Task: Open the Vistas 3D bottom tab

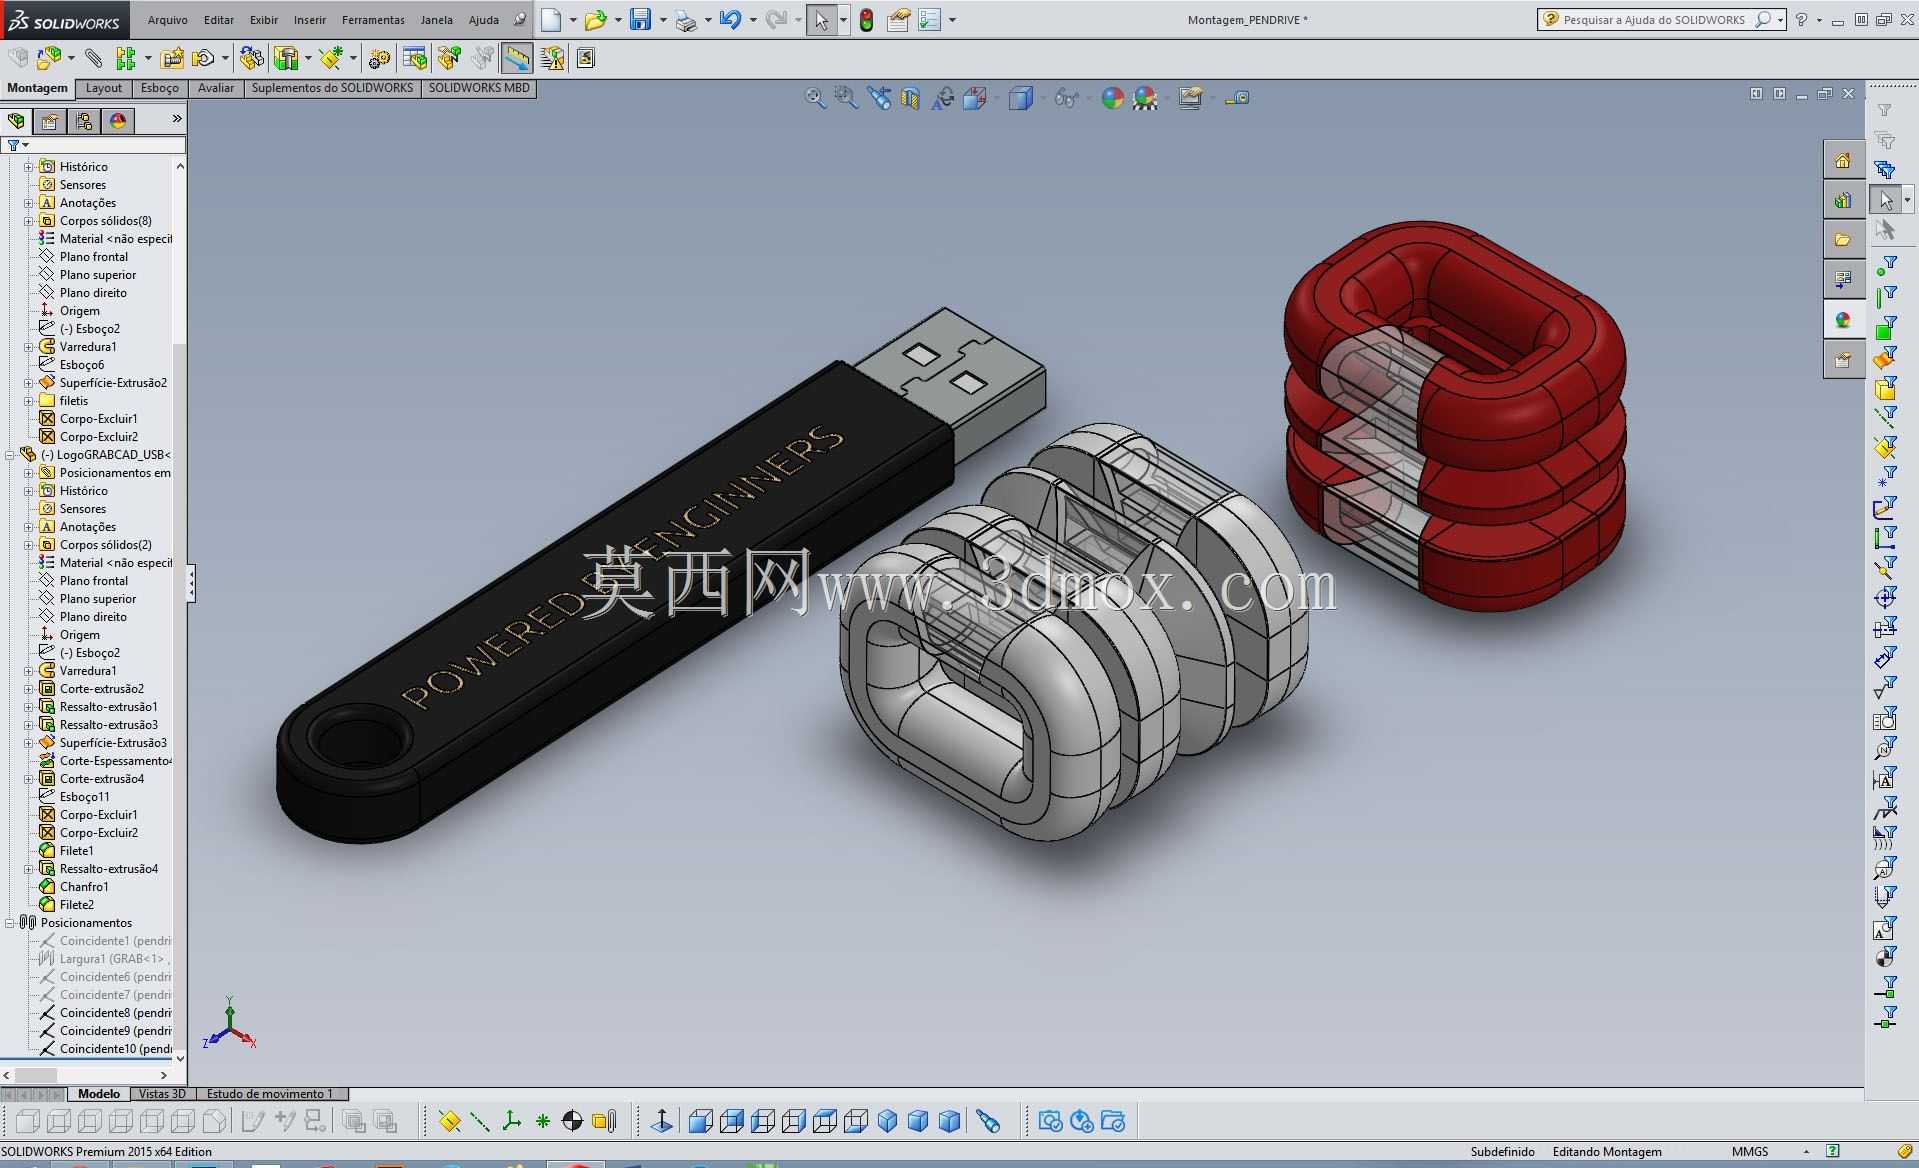Action: click(x=162, y=1094)
